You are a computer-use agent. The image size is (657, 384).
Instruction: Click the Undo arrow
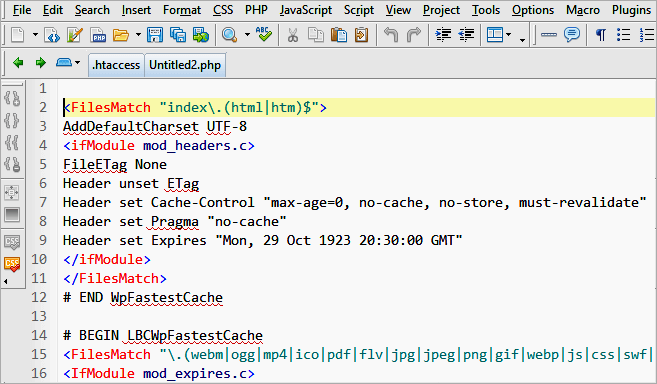click(391, 35)
